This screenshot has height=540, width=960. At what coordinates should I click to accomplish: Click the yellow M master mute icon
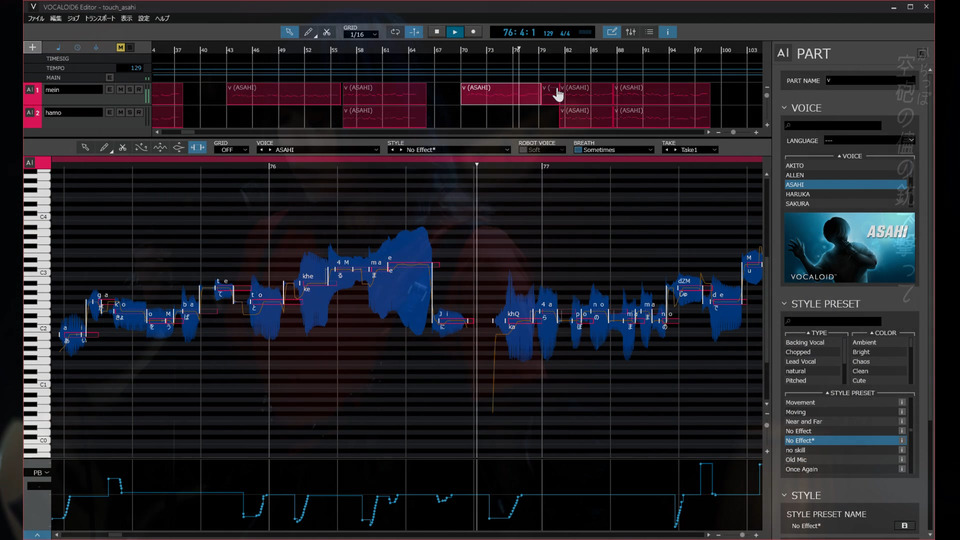pyautogui.click(x=121, y=47)
